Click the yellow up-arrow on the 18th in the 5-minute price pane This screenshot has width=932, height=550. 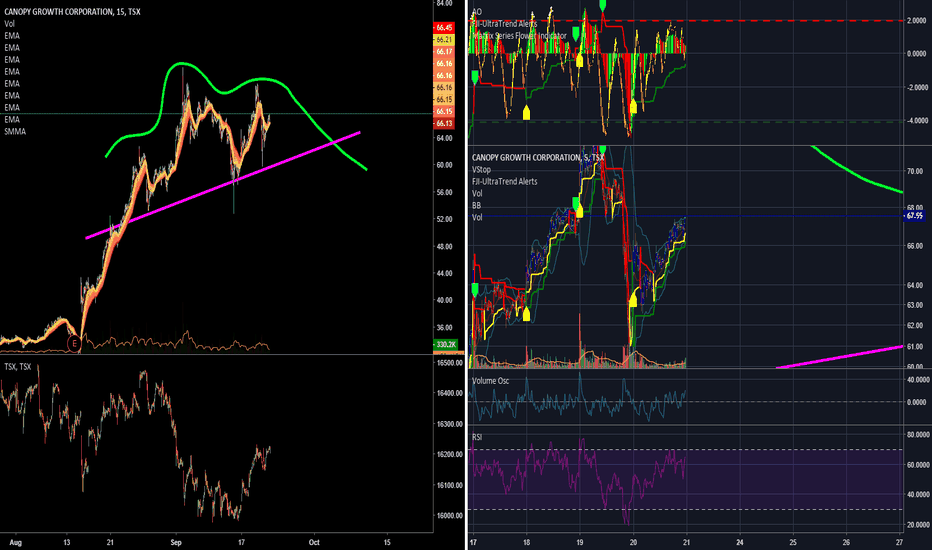click(x=526, y=315)
